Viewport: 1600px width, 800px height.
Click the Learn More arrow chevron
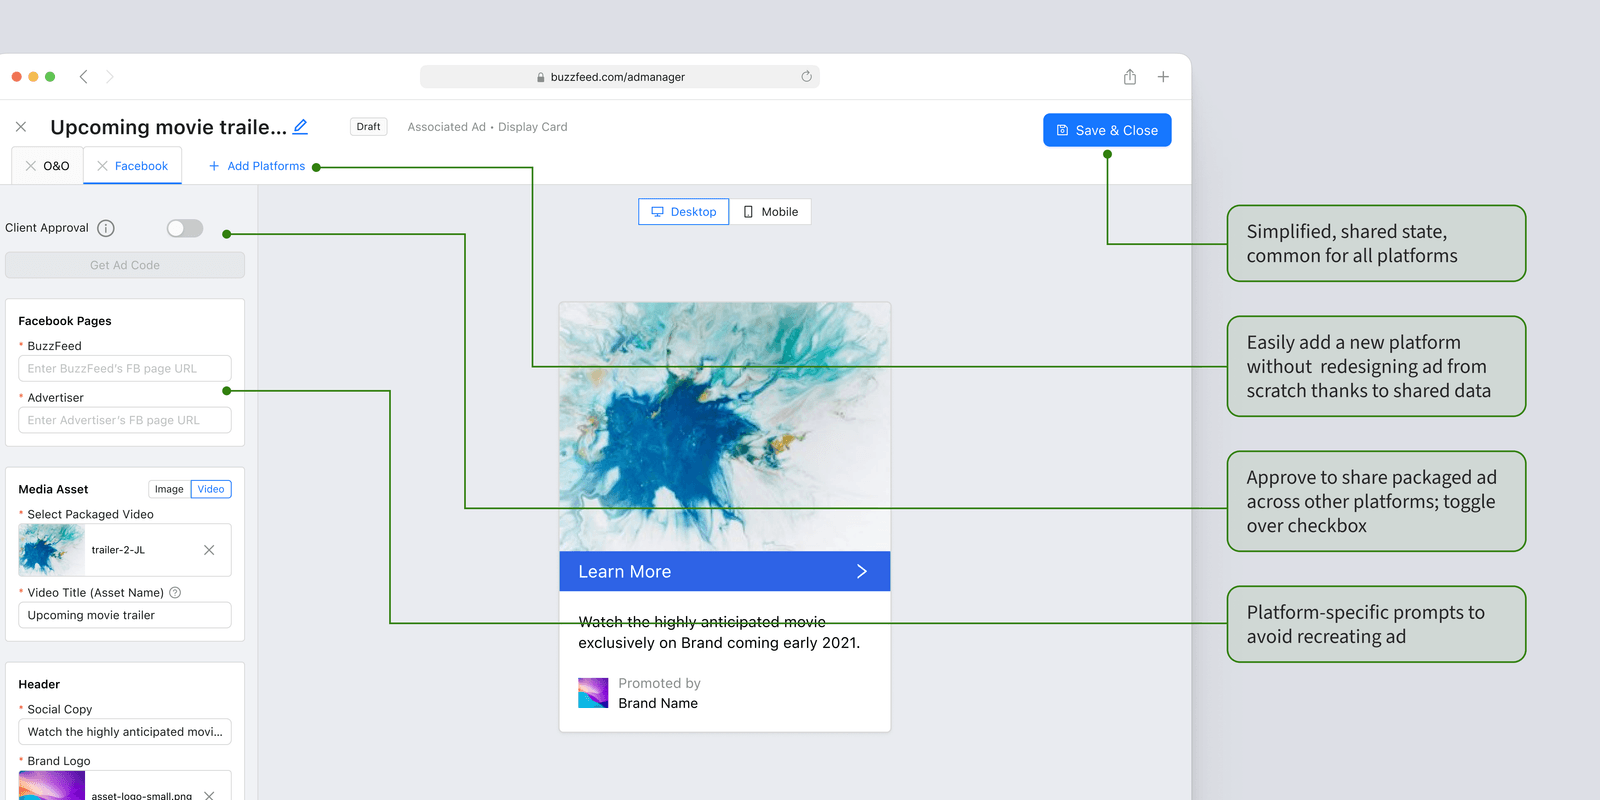coord(862,571)
